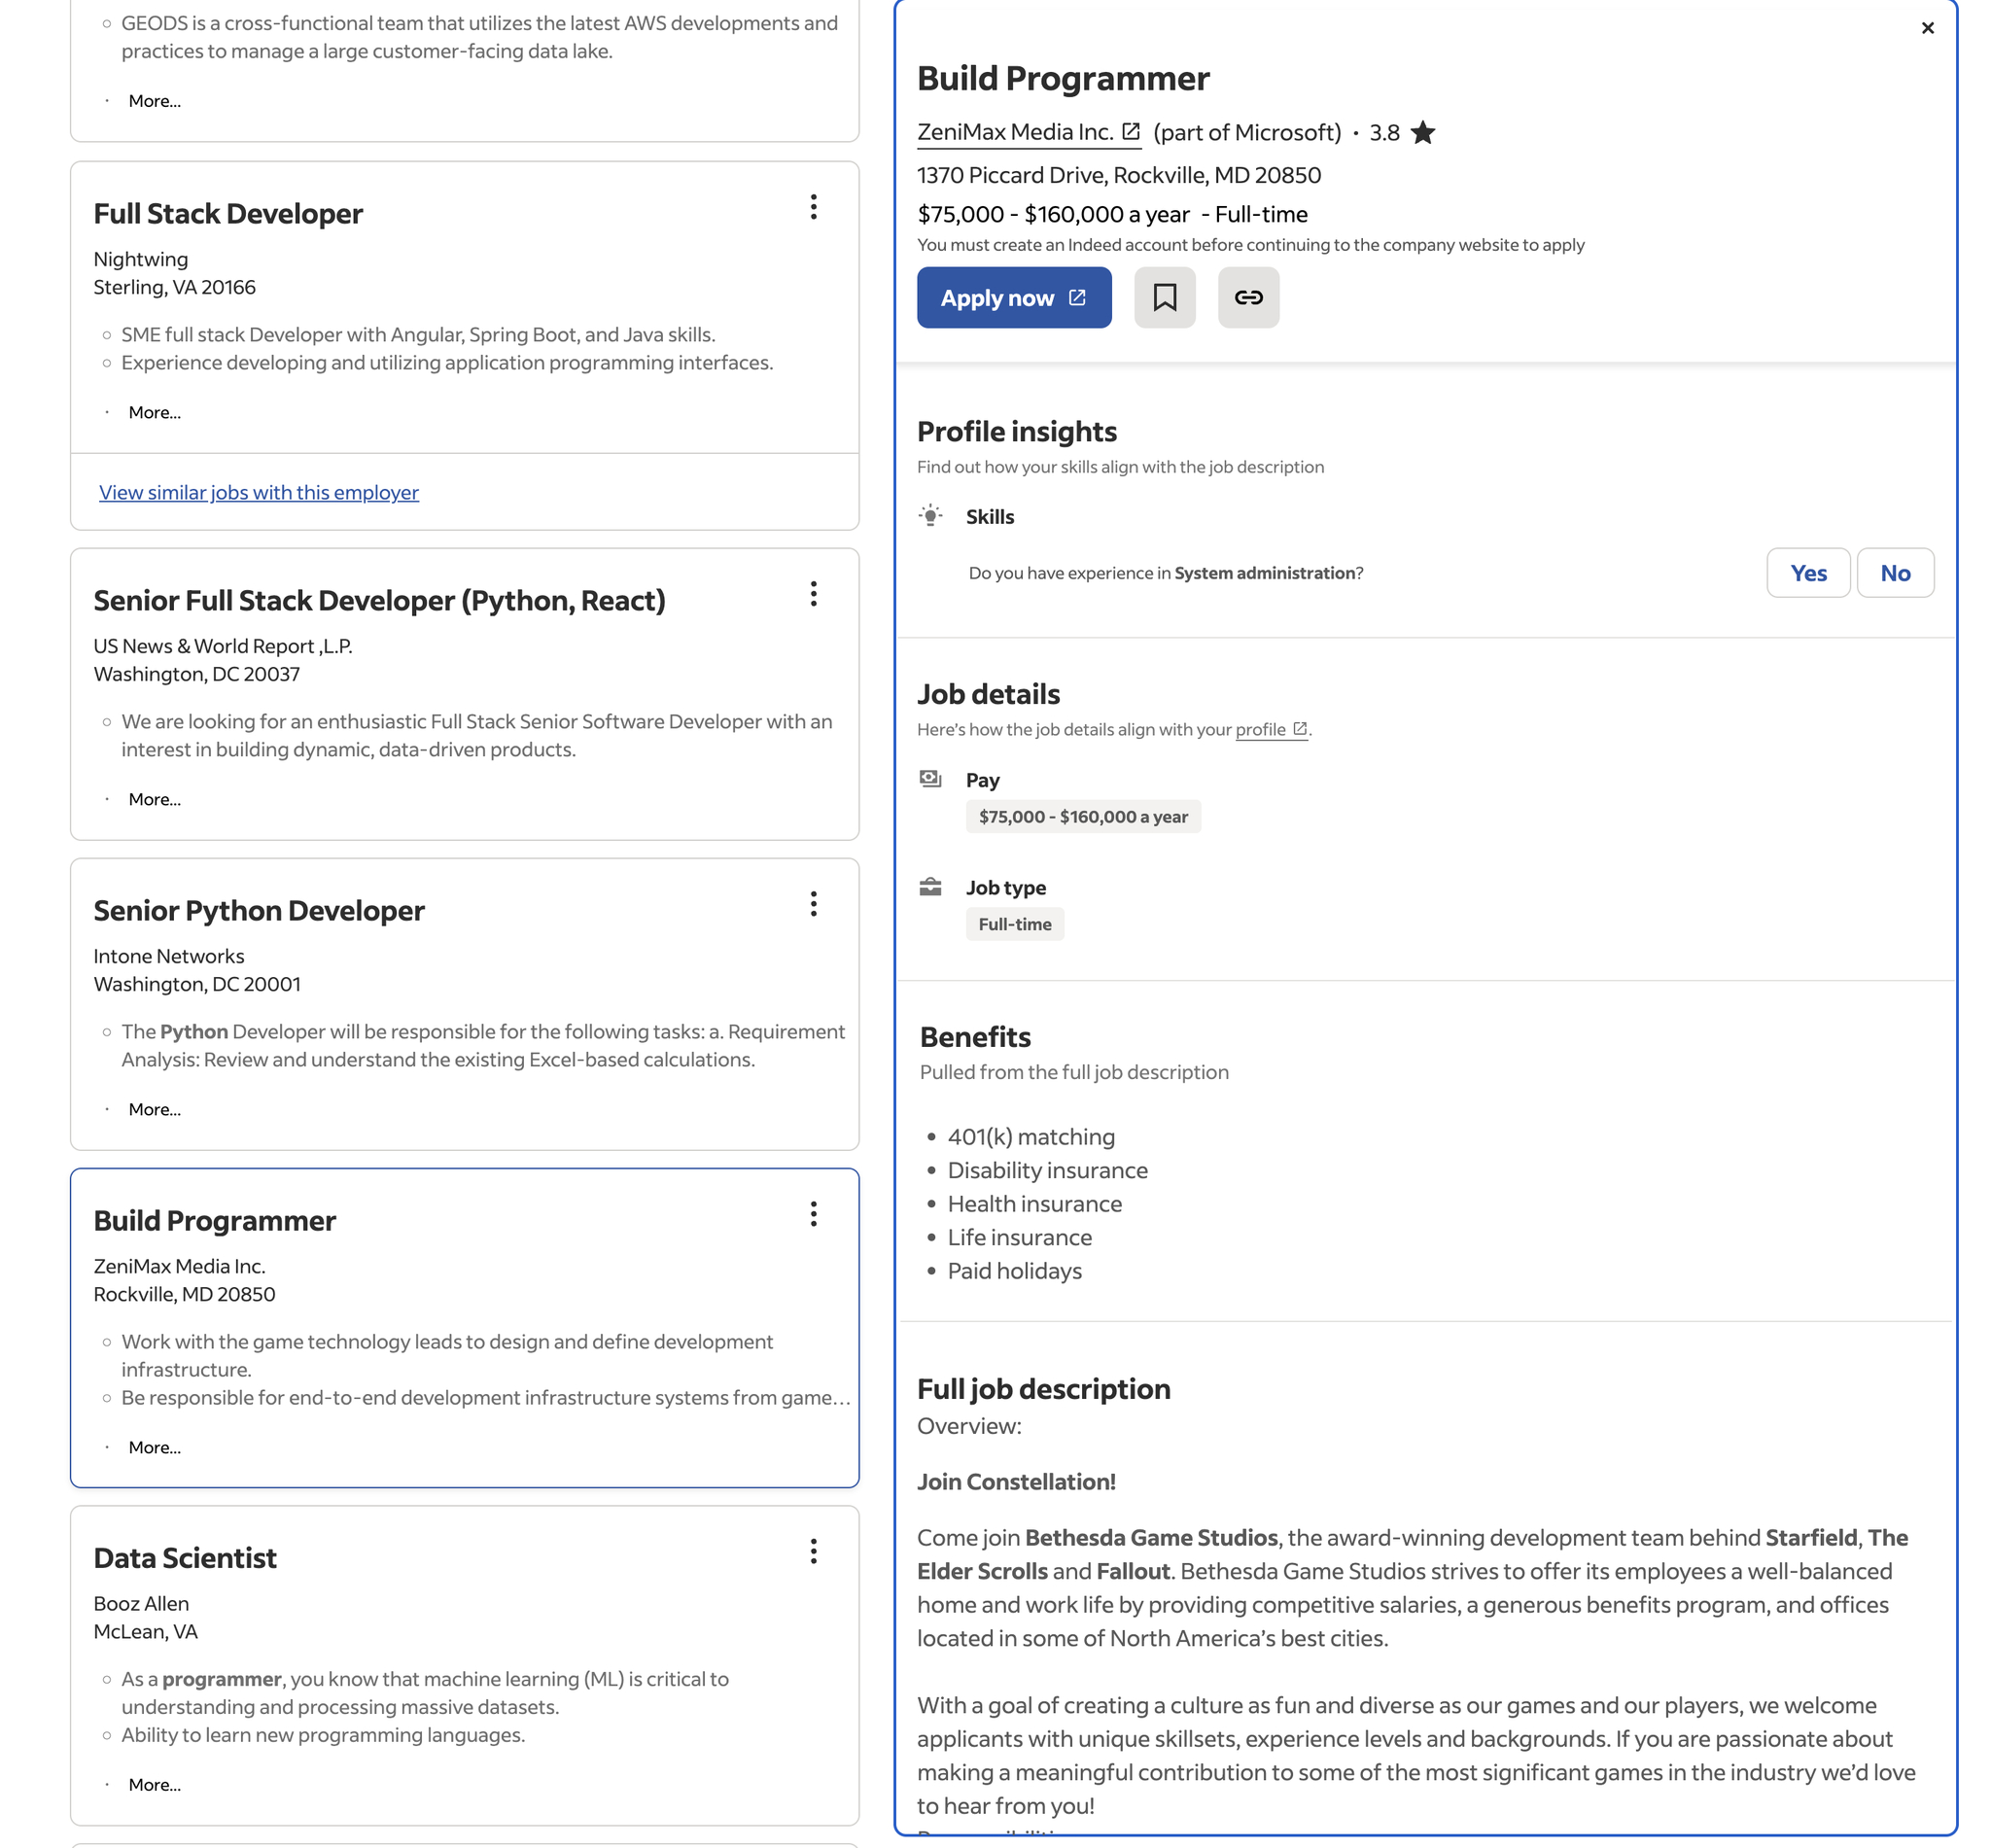View similar jobs with this employer
This screenshot has width=1991, height=1848.
coord(258,492)
